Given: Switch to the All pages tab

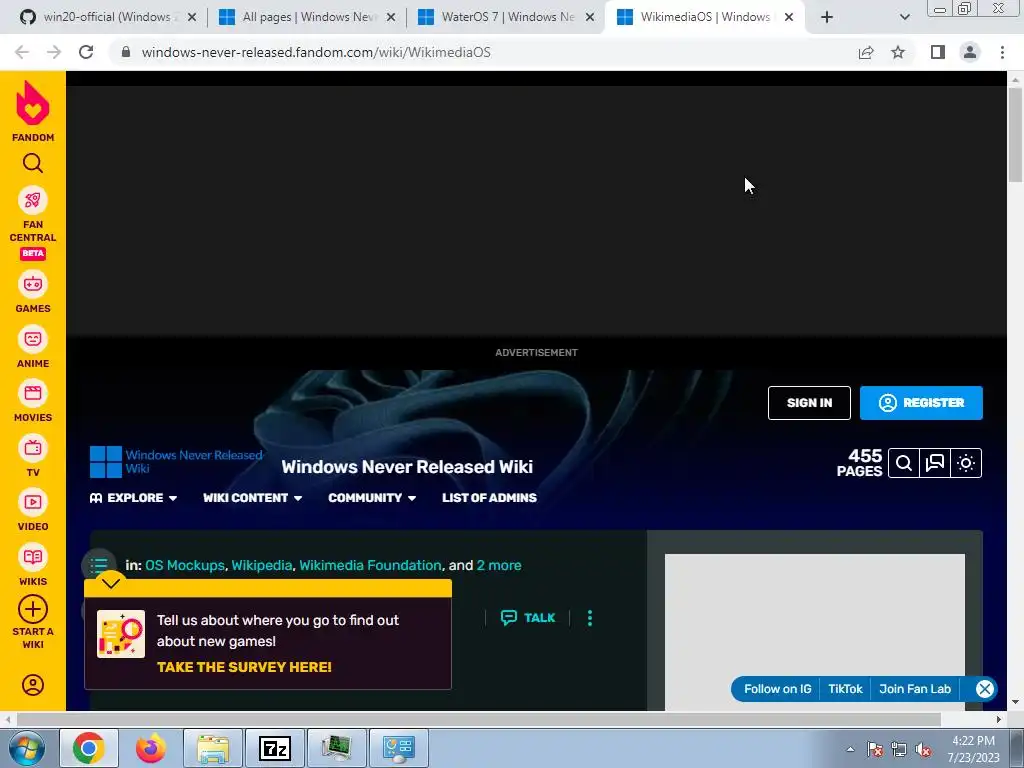Looking at the screenshot, I should [x=306, y=17].
